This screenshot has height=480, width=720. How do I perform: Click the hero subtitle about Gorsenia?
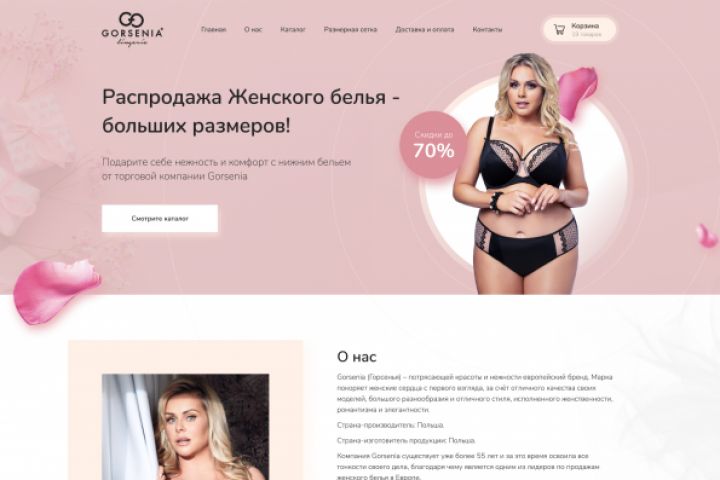coord(226,169)
